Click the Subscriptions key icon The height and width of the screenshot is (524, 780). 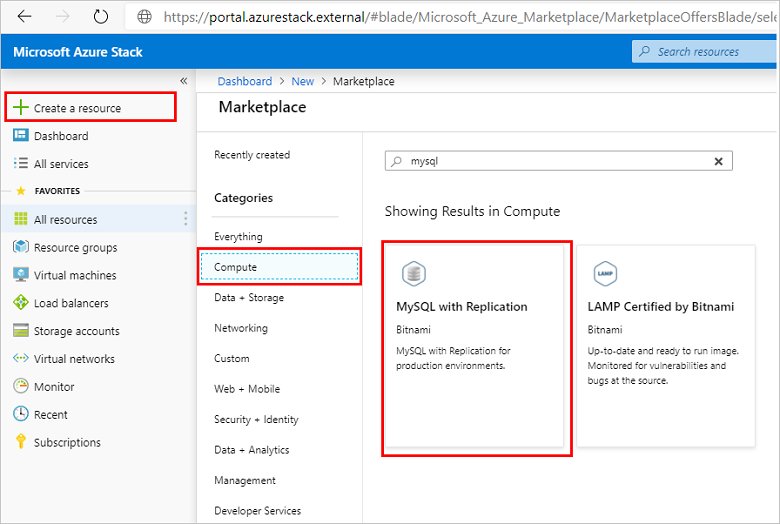(x=21, y=442)
